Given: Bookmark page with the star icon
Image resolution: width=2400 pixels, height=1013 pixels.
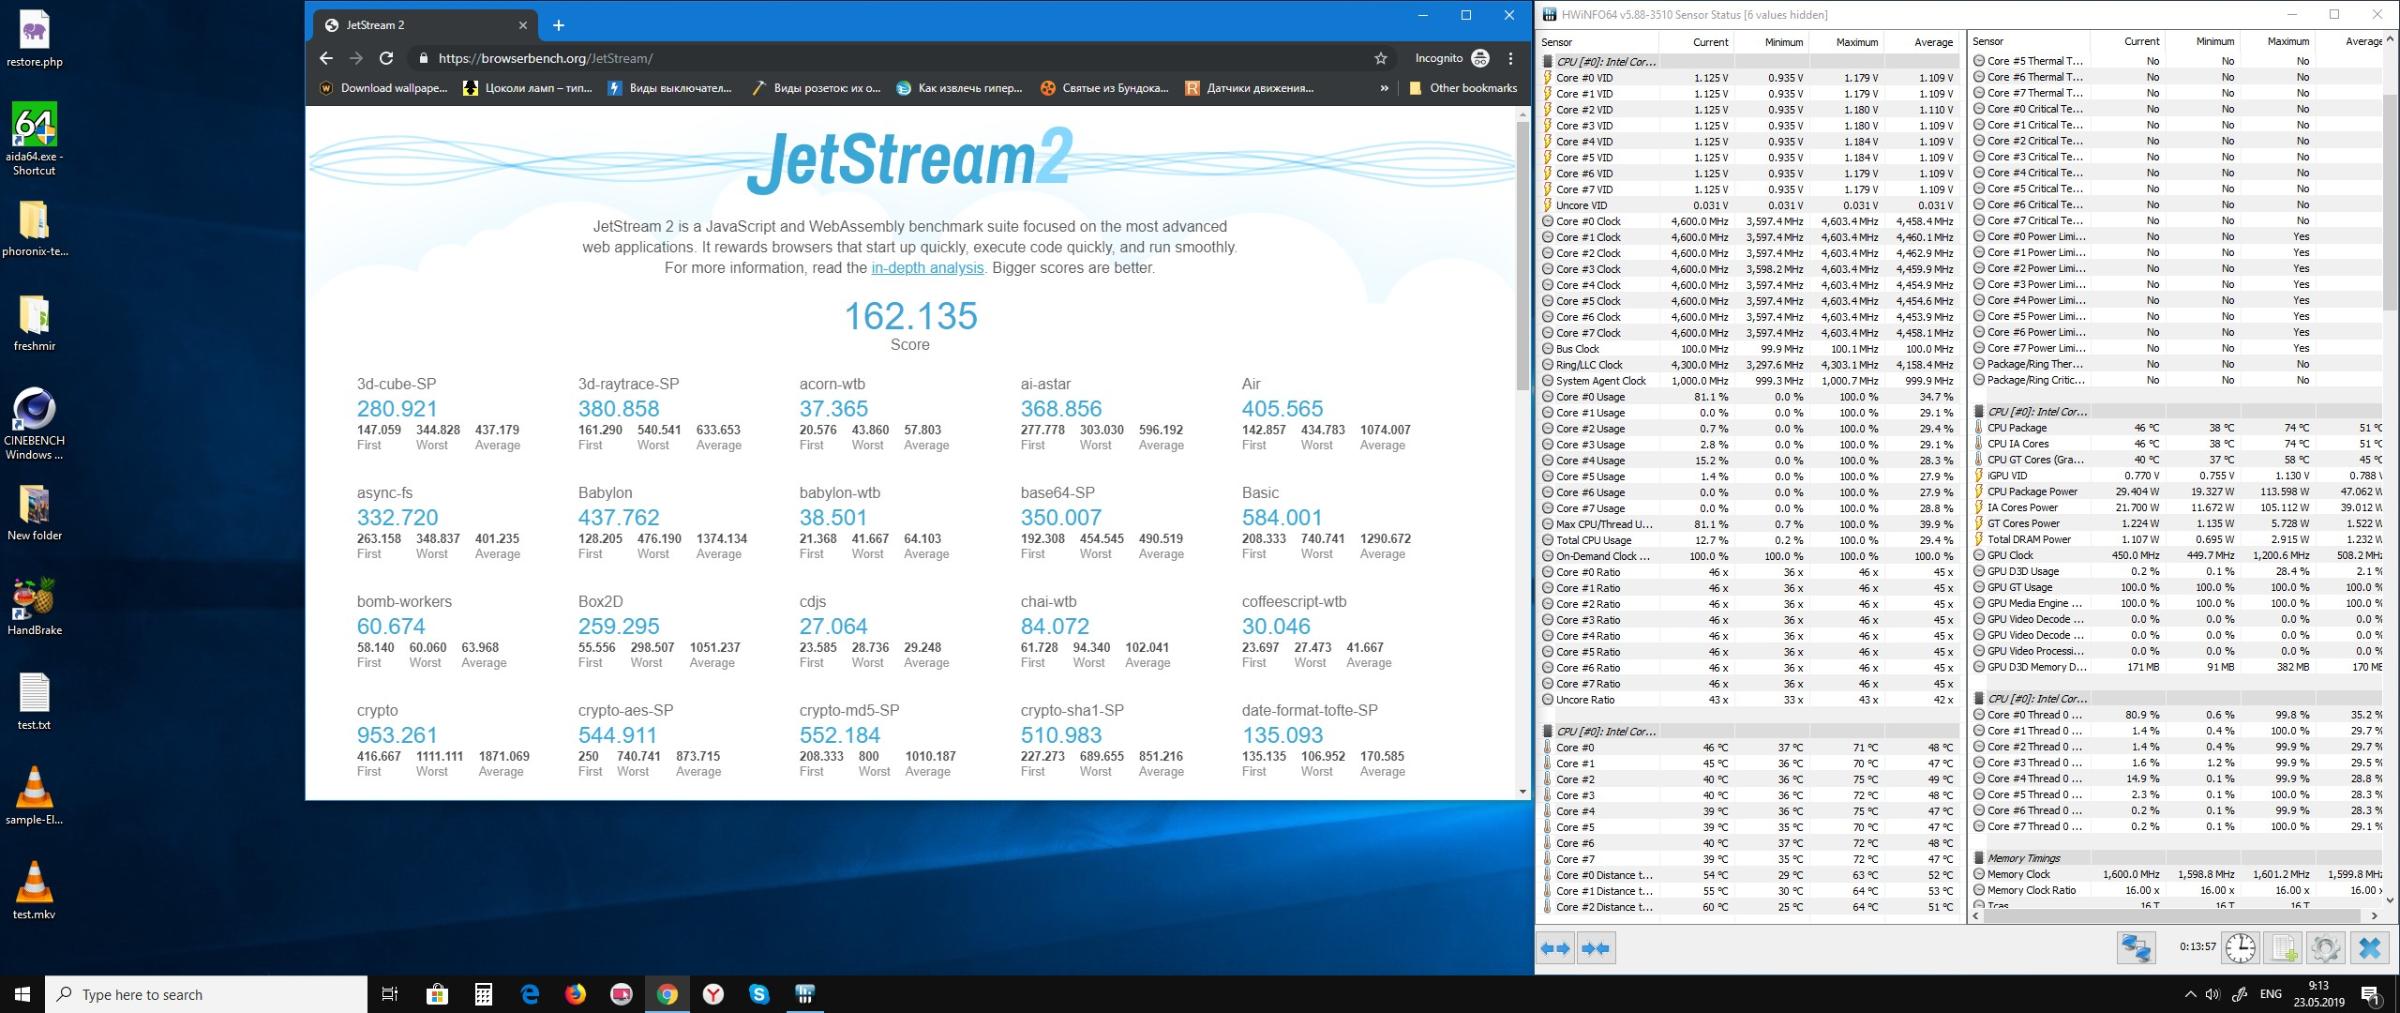Looking at the screenshot, I should pos(1381,58).
